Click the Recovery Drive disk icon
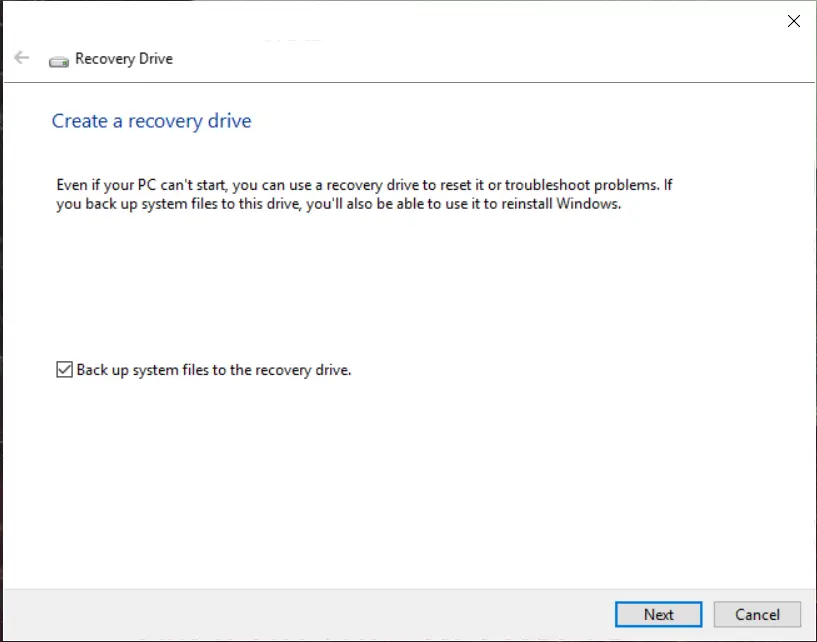The image size is (817, 642). coord(59,62)
